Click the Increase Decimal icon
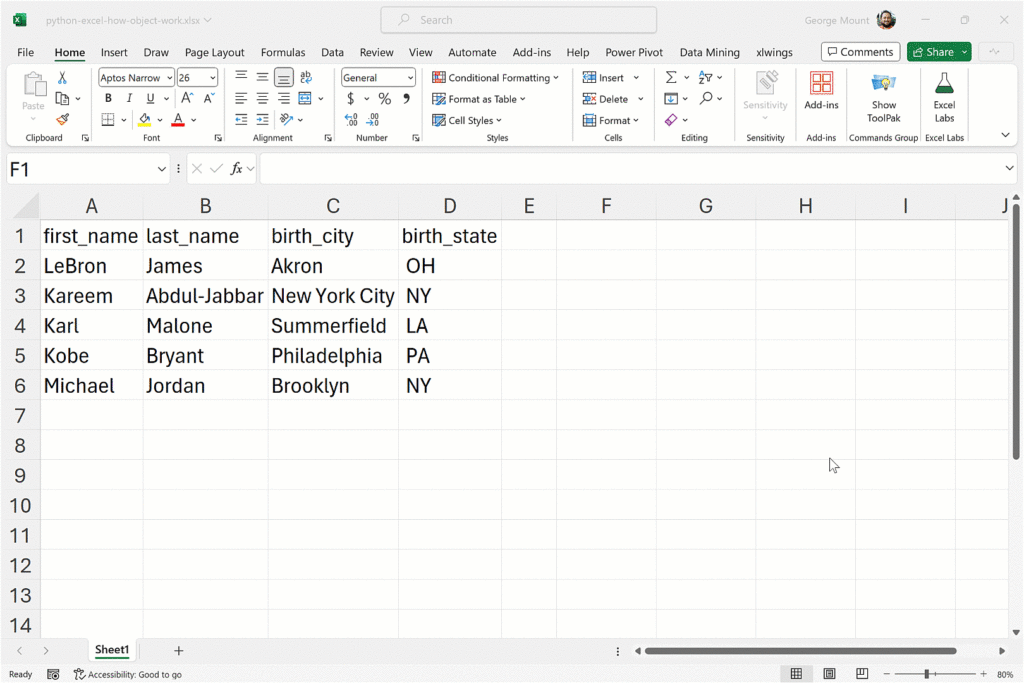Image resolution: width=1024 pixels, height=683 pixels. click(x=351, y=120)
